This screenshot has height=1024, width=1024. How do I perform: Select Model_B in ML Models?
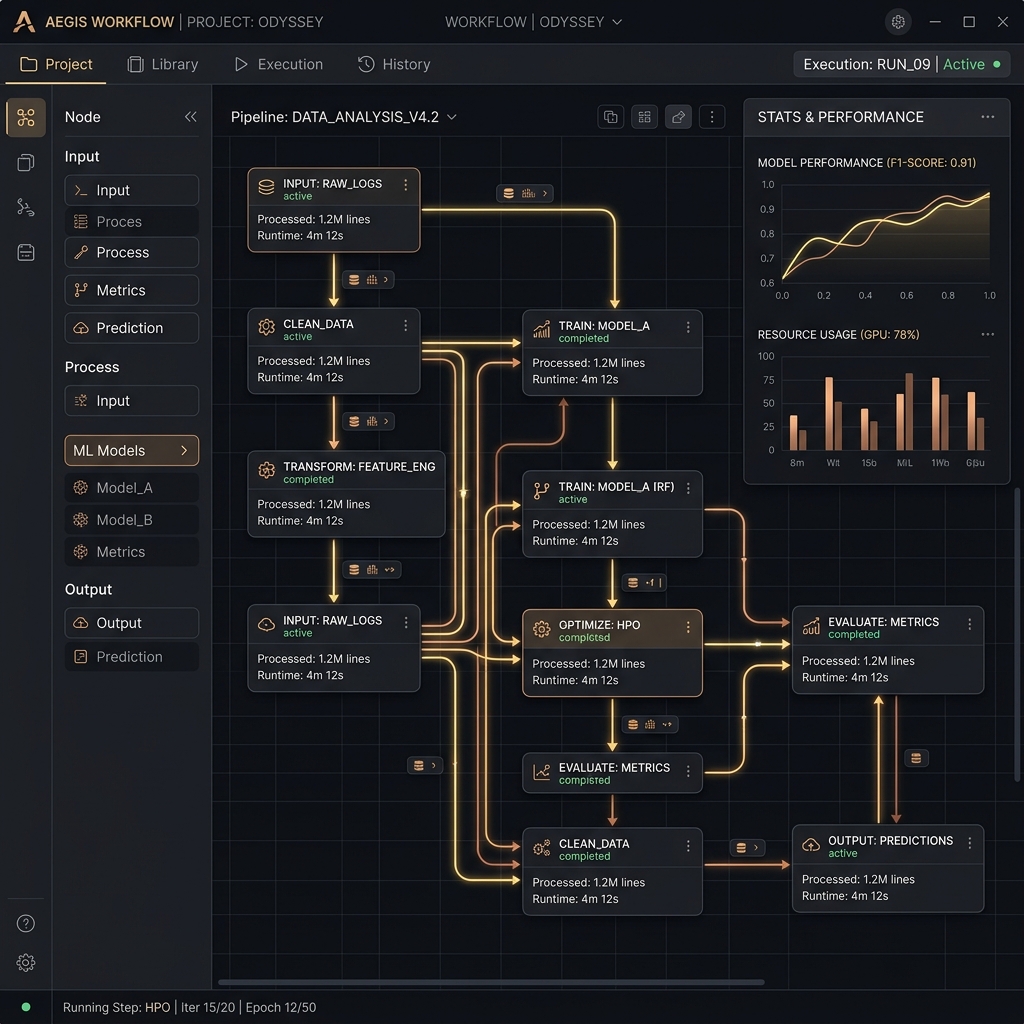131,520
